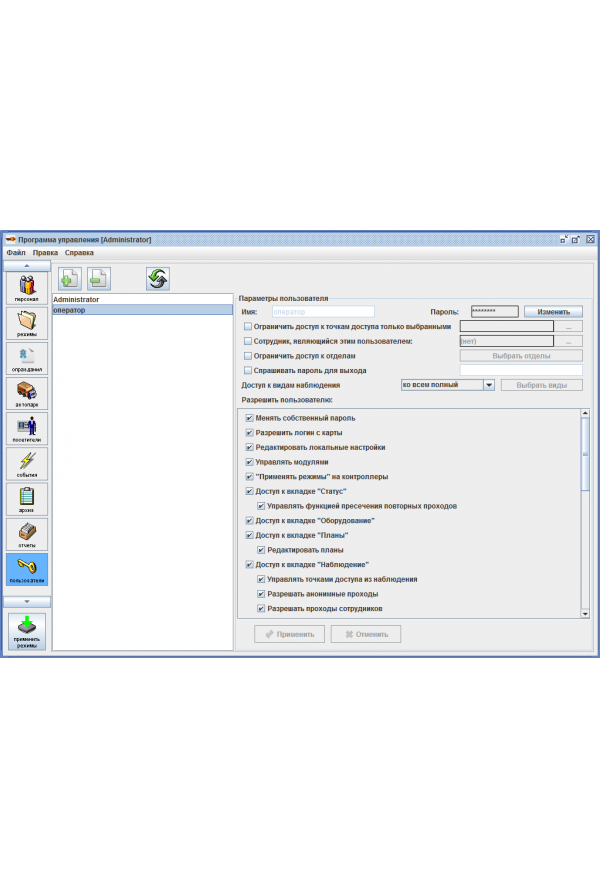600x888 pixels.
Task: Enable 'Ограничить доступ к отделам' checkbox
Action: pos(248,356)
